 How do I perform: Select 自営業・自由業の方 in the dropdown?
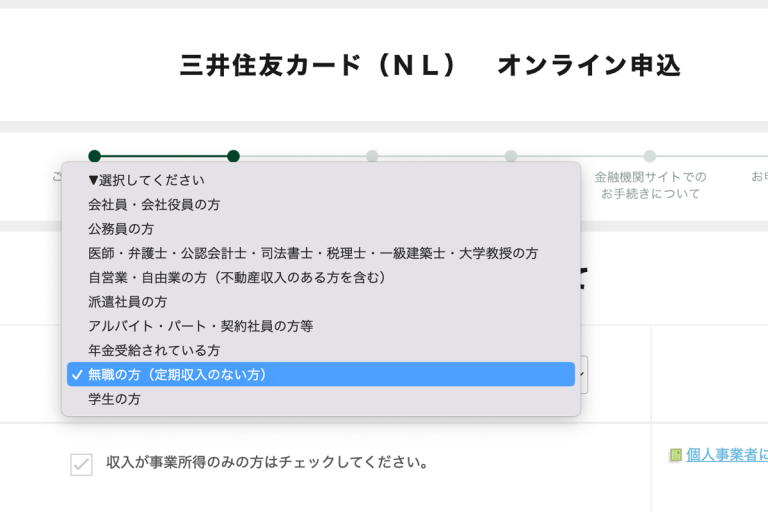237,277
